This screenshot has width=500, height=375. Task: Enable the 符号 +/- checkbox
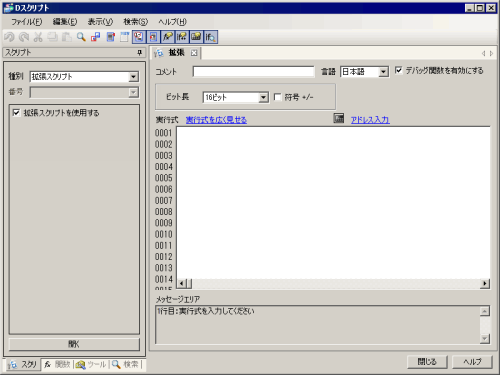point(277,97)
